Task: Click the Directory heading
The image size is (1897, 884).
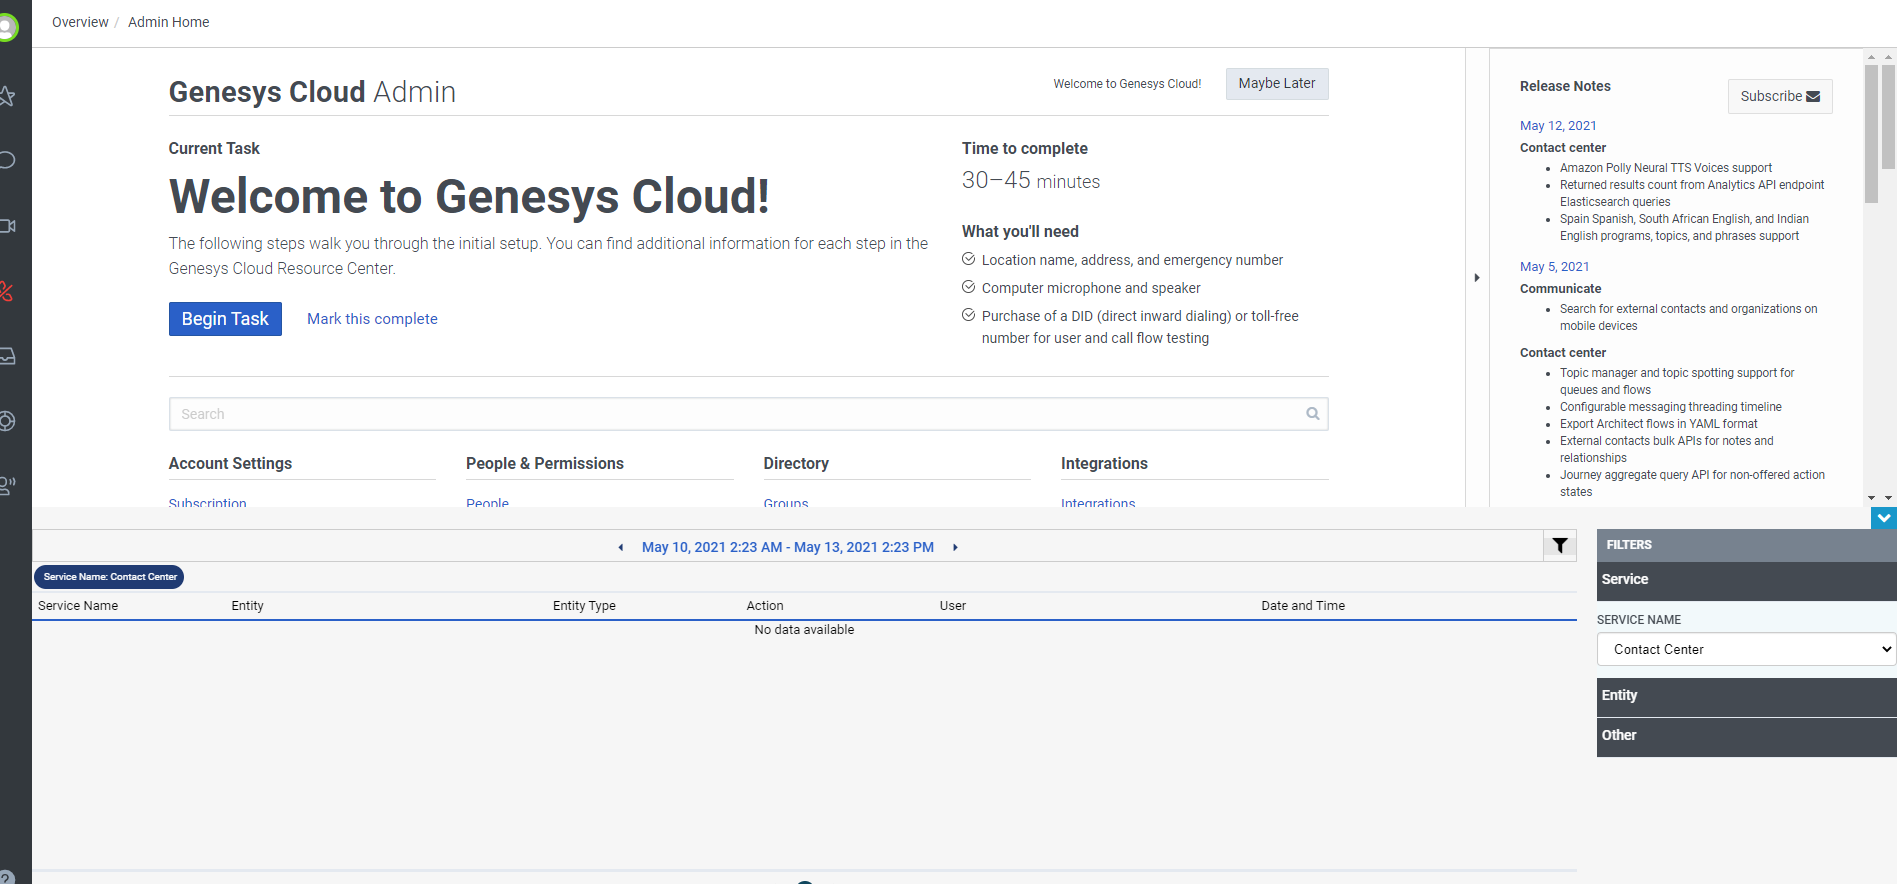Action: [796, 464]
